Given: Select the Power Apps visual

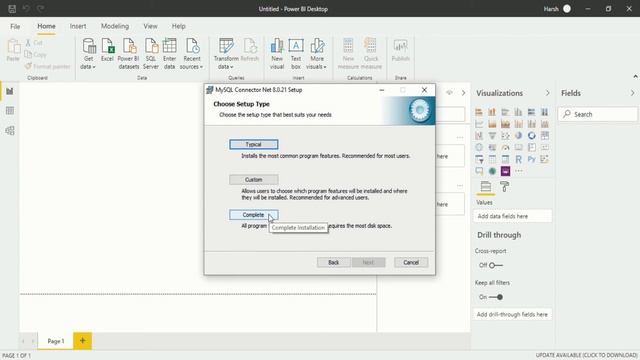Looking at the screenshot, I should click(505, 171).
